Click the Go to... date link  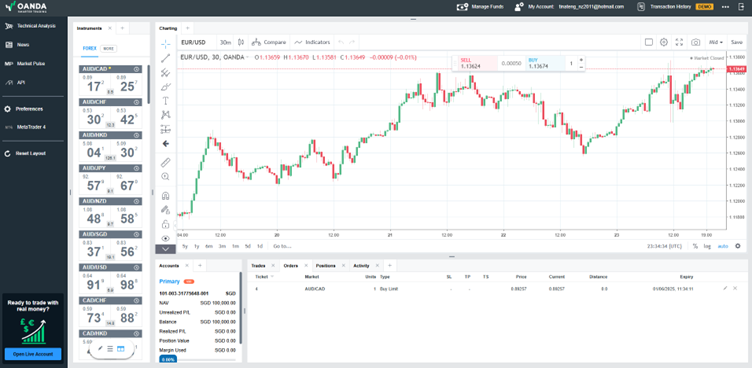click(282, 246)
